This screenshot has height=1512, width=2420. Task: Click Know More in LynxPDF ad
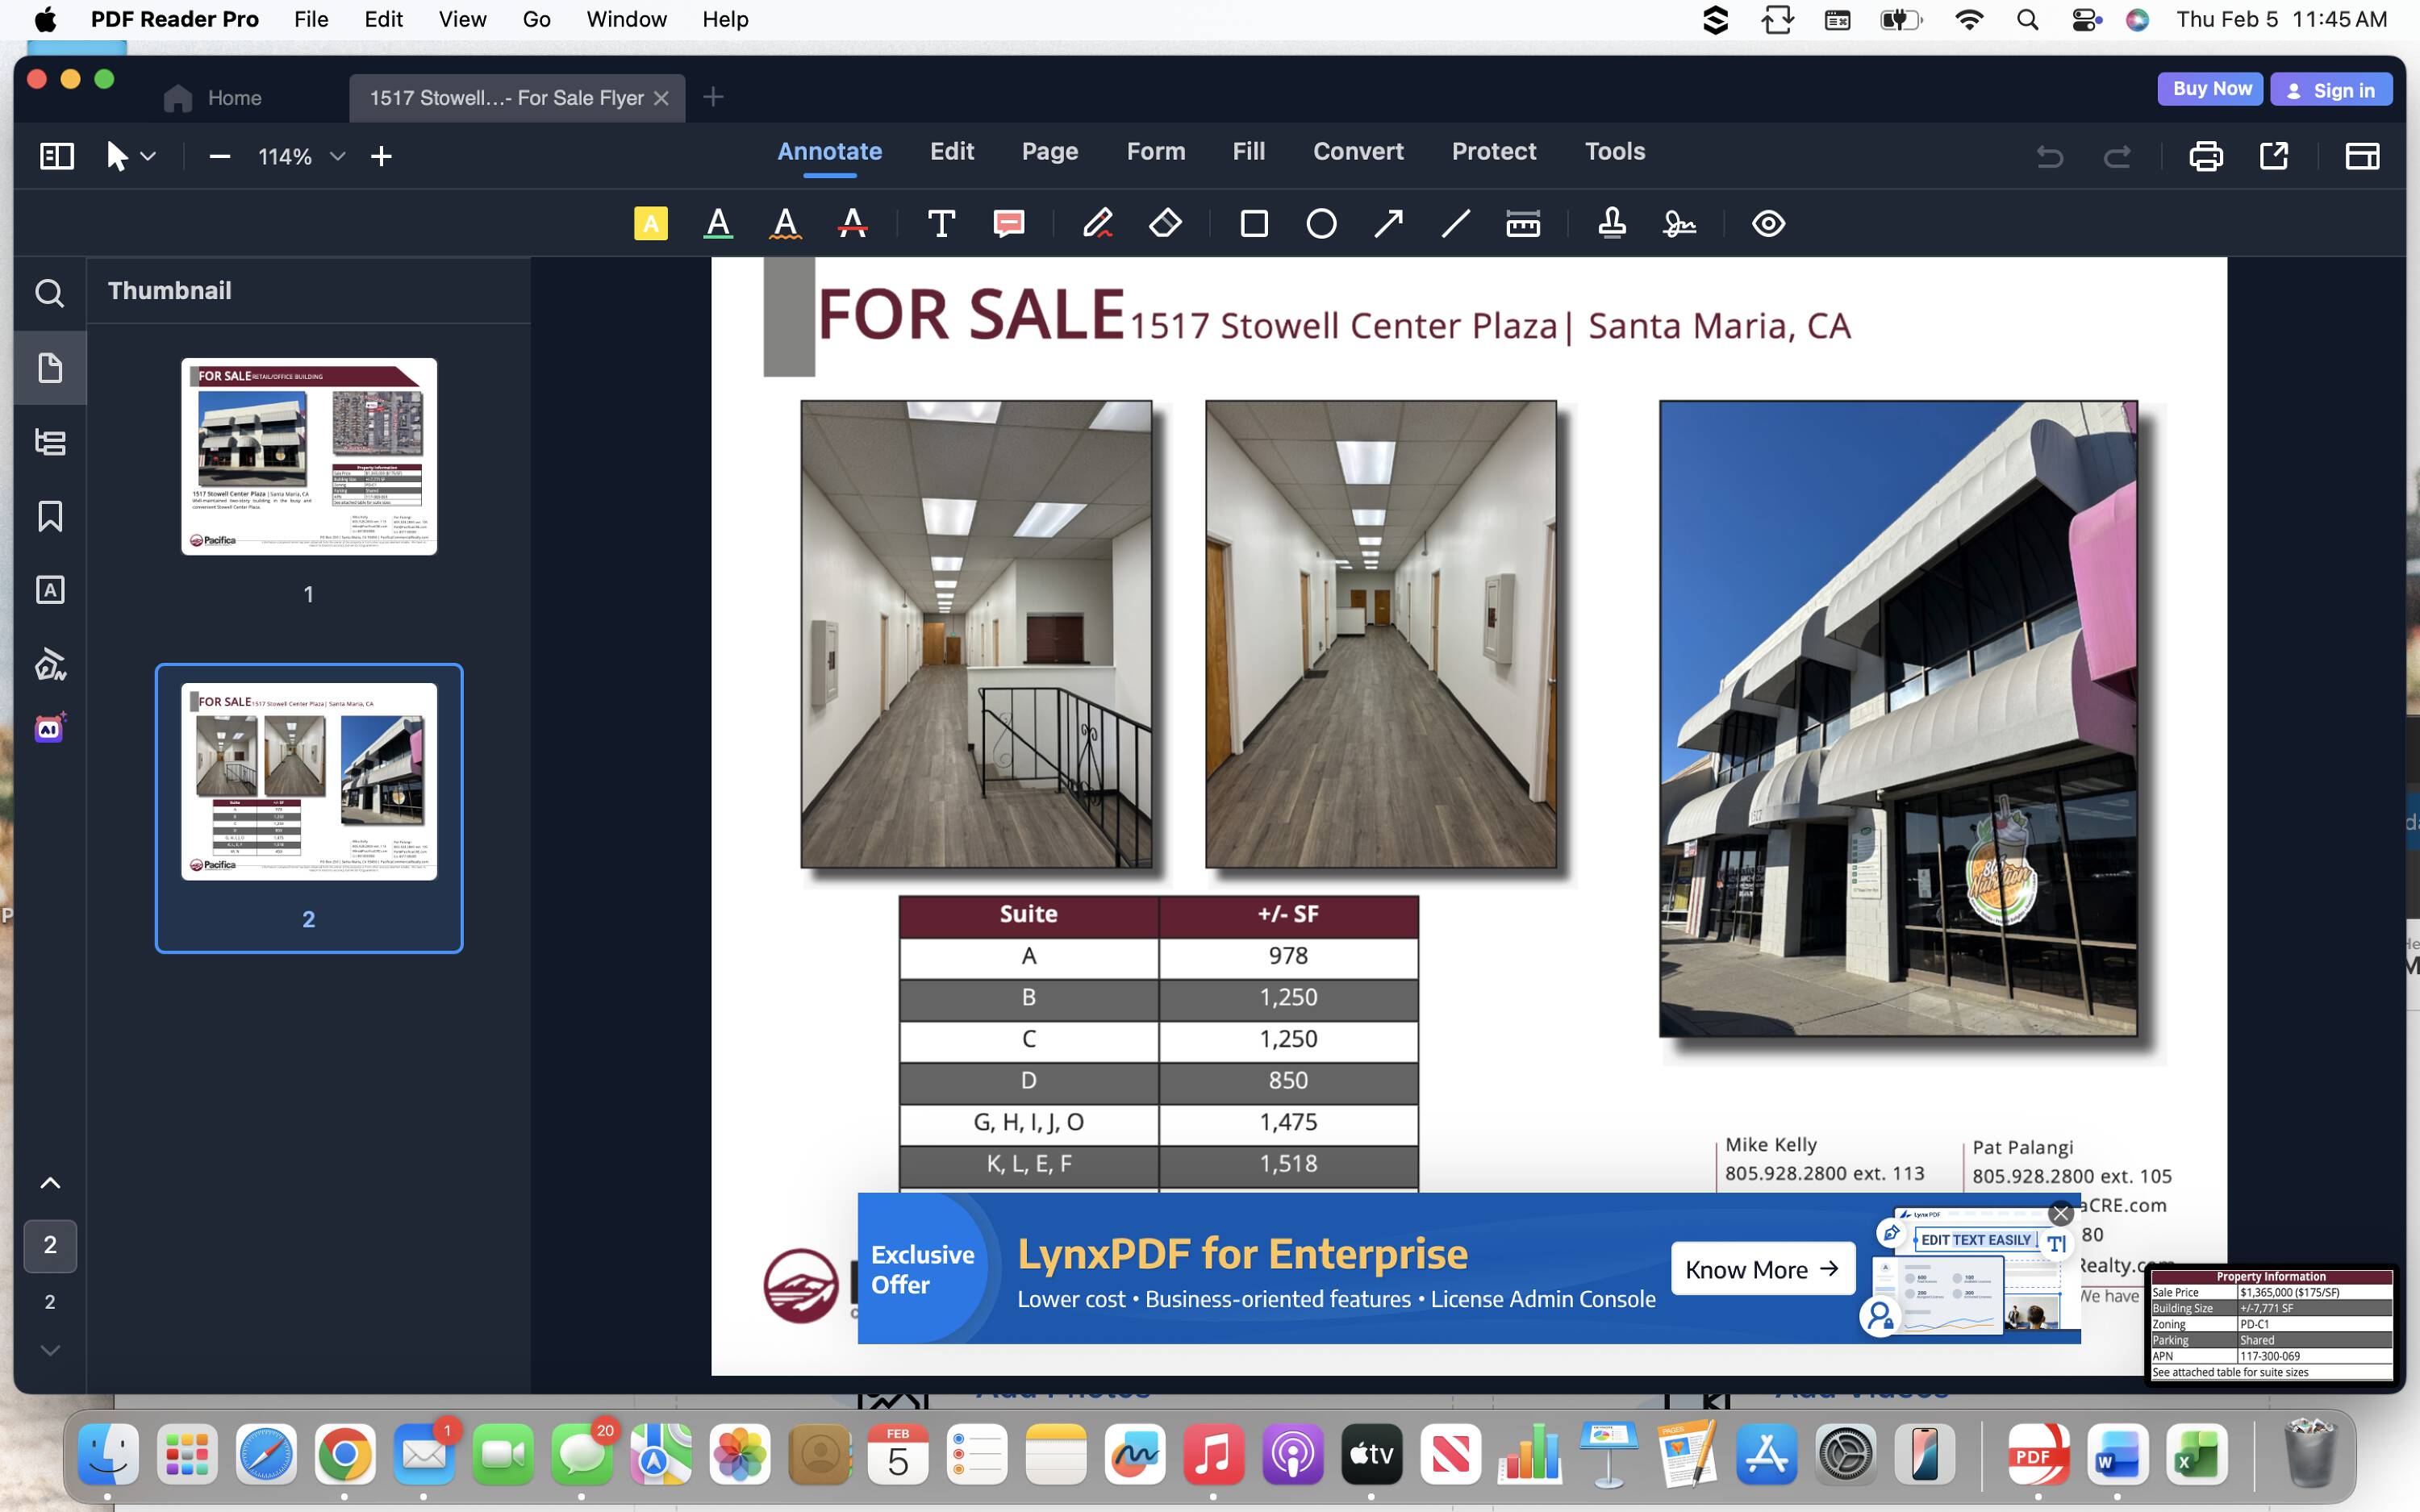pos(1762,1269)
